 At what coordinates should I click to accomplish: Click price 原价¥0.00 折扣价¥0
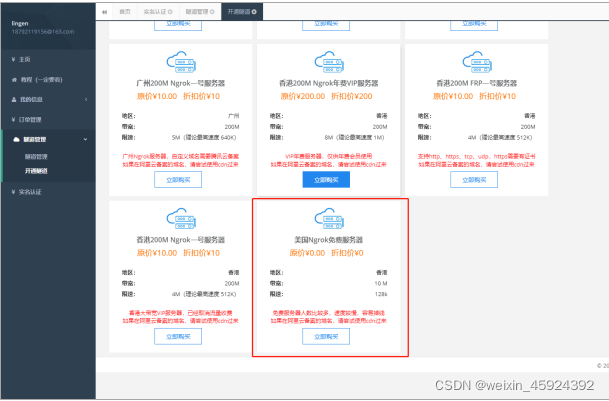tap(326, 253)
